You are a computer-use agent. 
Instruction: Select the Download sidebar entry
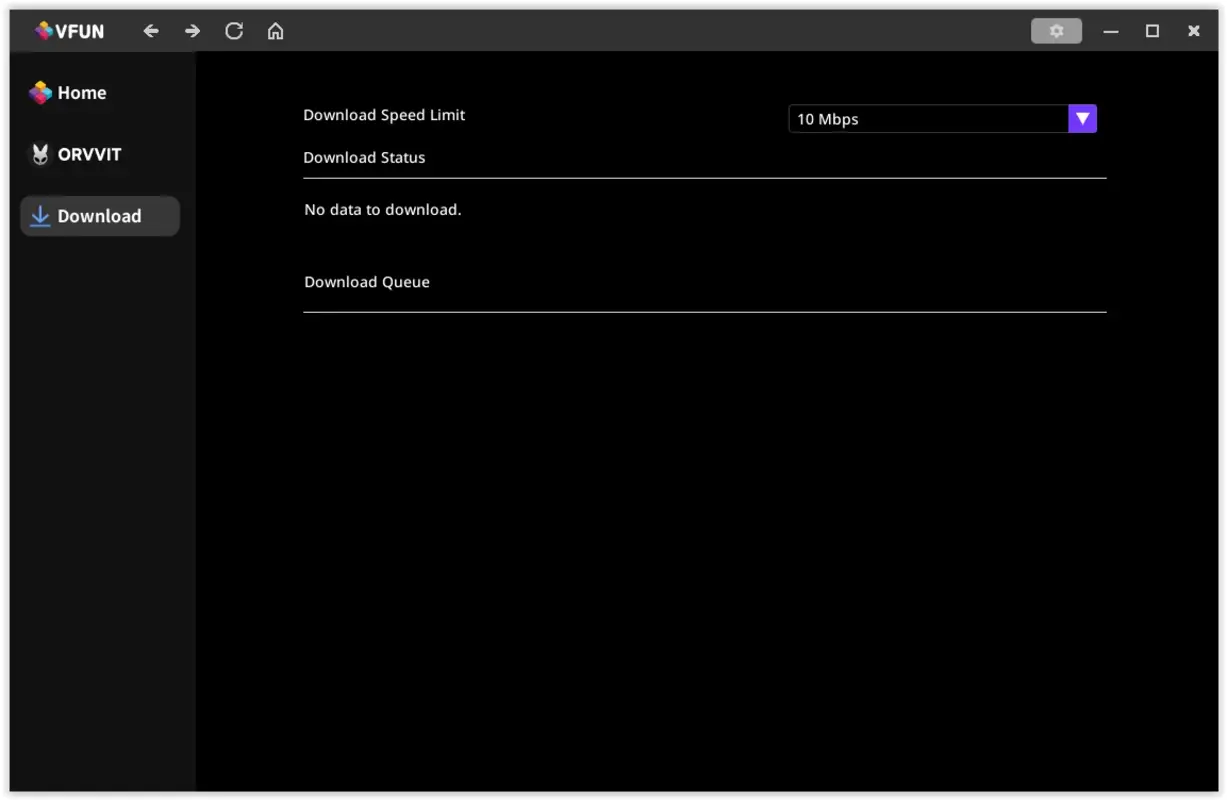100,216
